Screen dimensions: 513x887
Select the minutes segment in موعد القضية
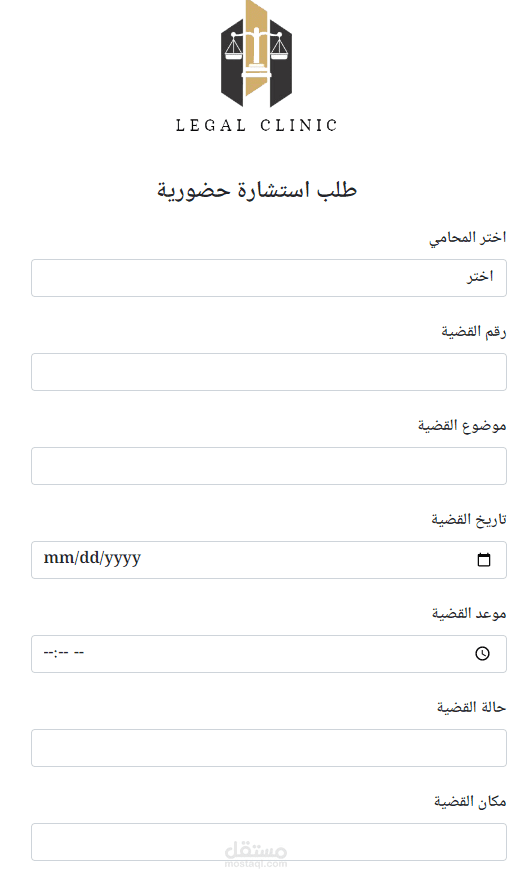pos(62,653)
